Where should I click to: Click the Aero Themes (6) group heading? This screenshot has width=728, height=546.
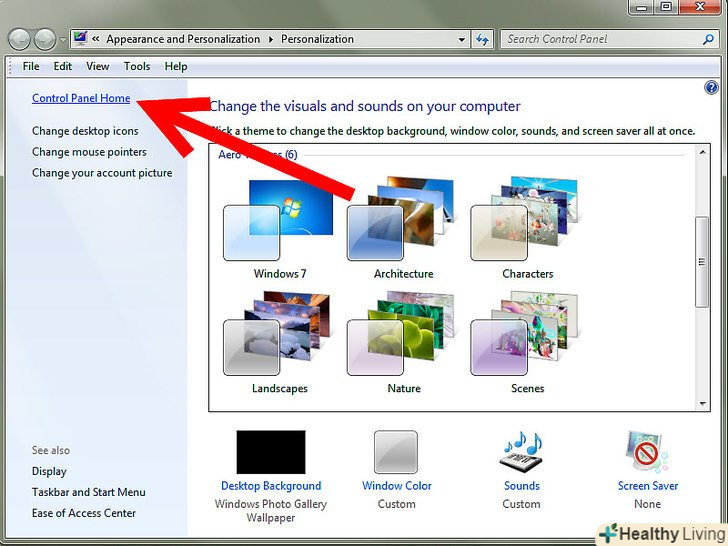click(258, 154)
